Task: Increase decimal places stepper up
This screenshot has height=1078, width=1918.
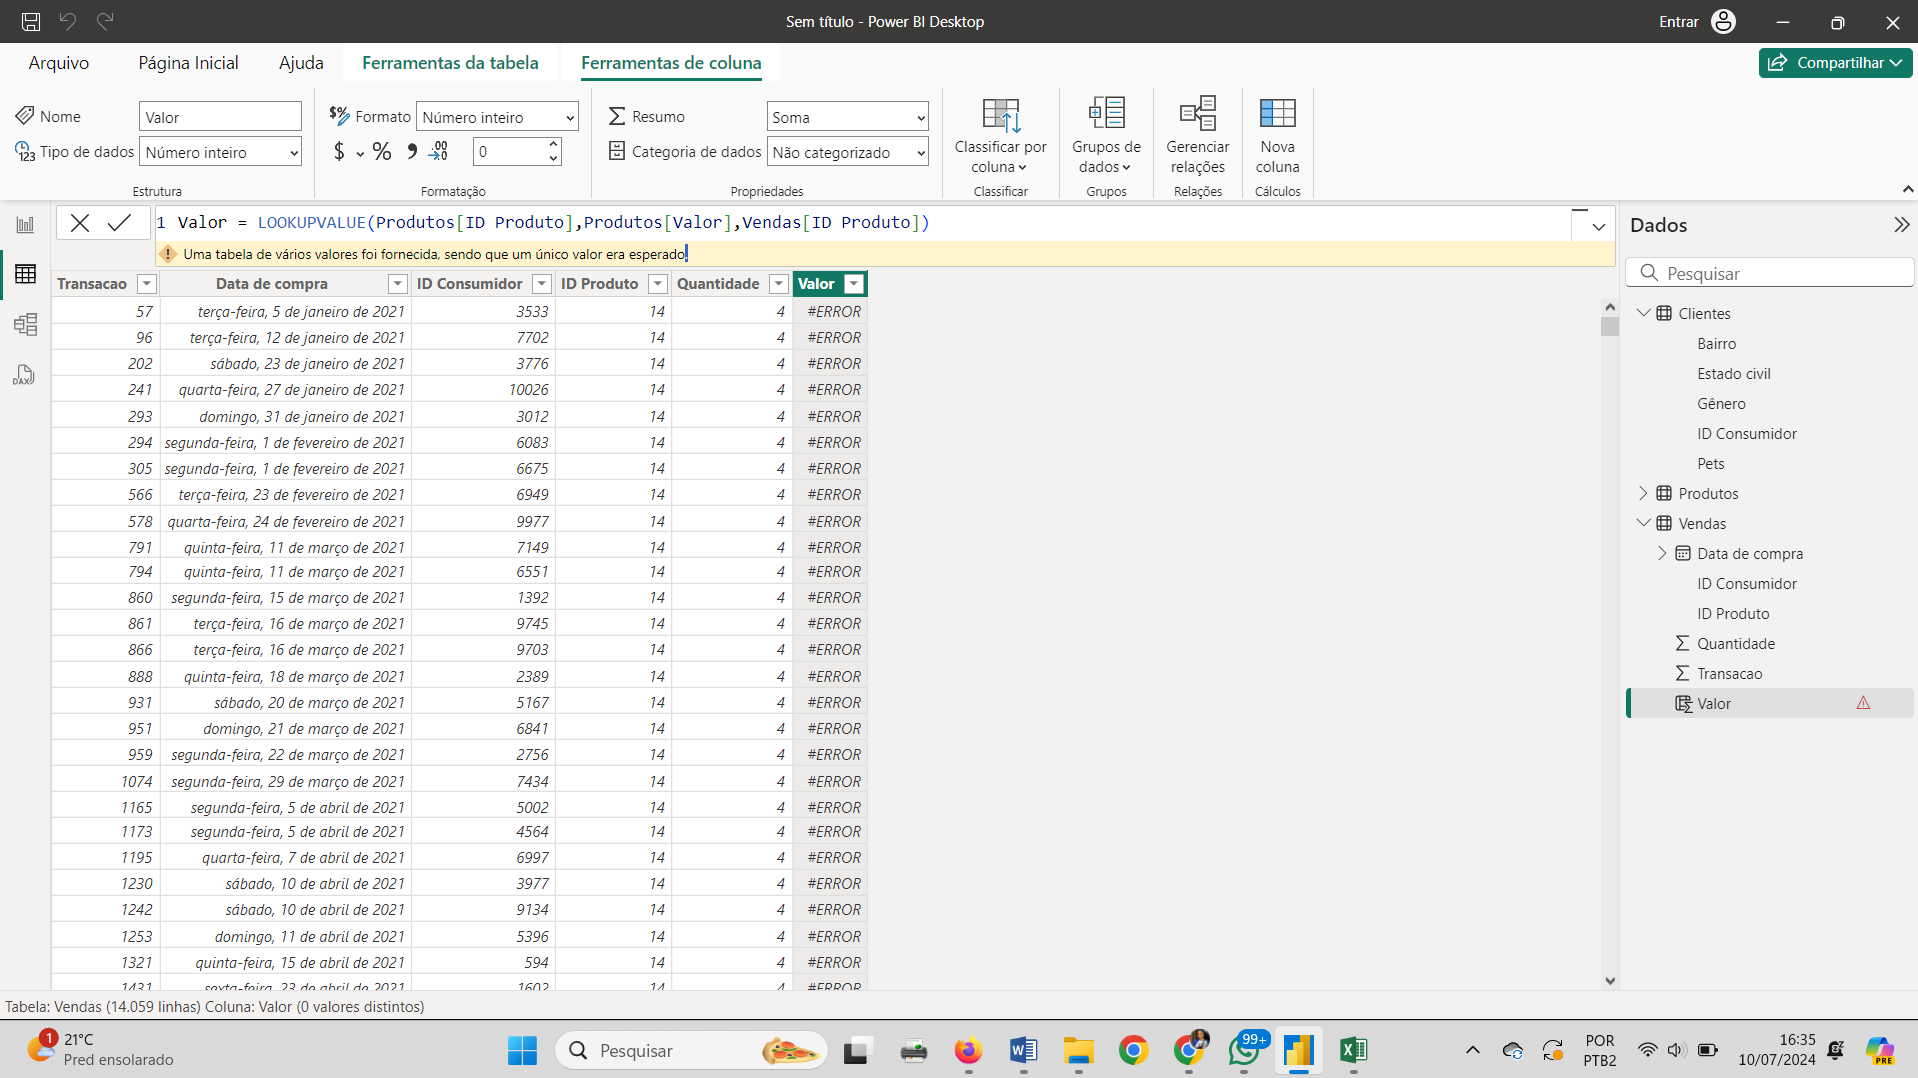Action: 553,145
